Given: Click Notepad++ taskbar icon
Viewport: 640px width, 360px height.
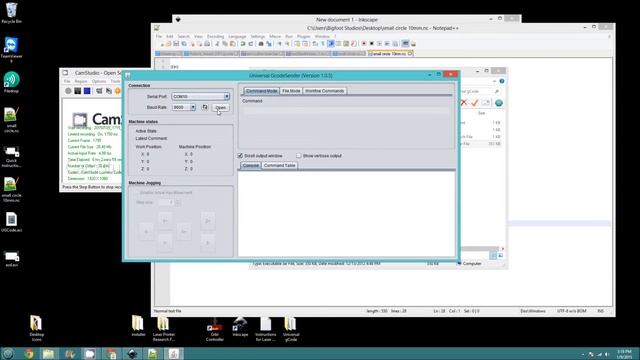Looking at the screenshot, I should point(152,353).
